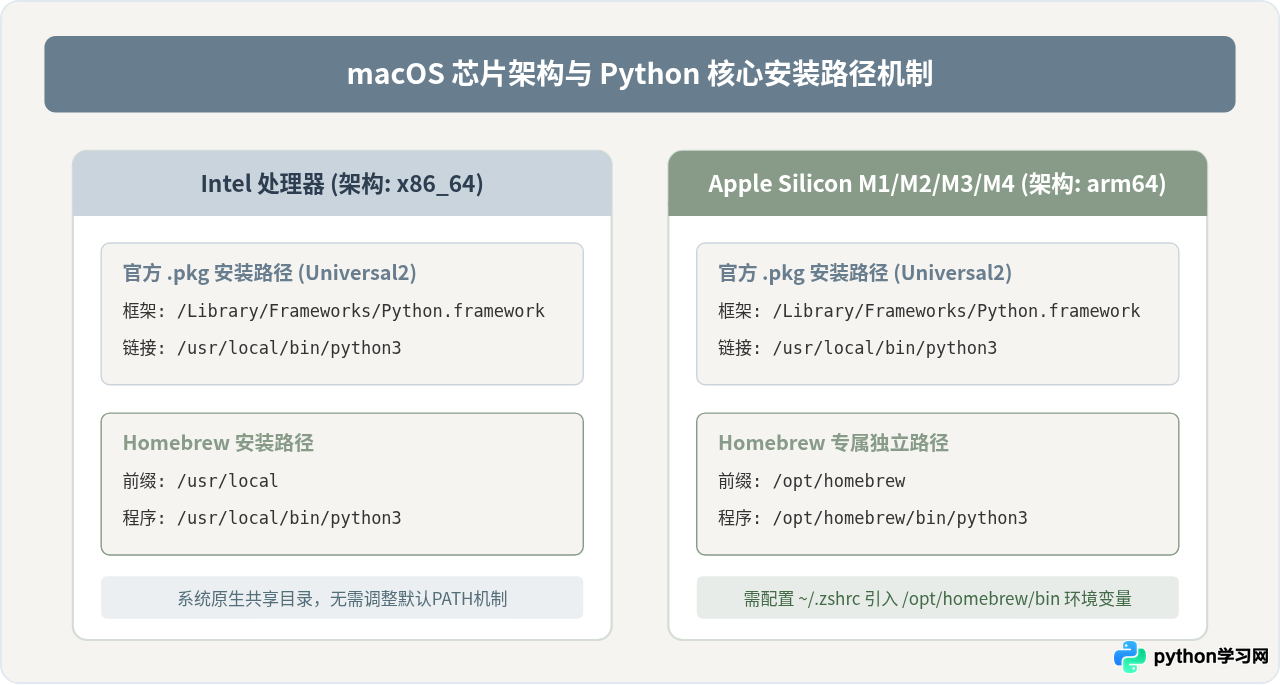Select the "Homebrew 专属独立路径" heading
The image size is (1280, 685).
coord(833,443)
